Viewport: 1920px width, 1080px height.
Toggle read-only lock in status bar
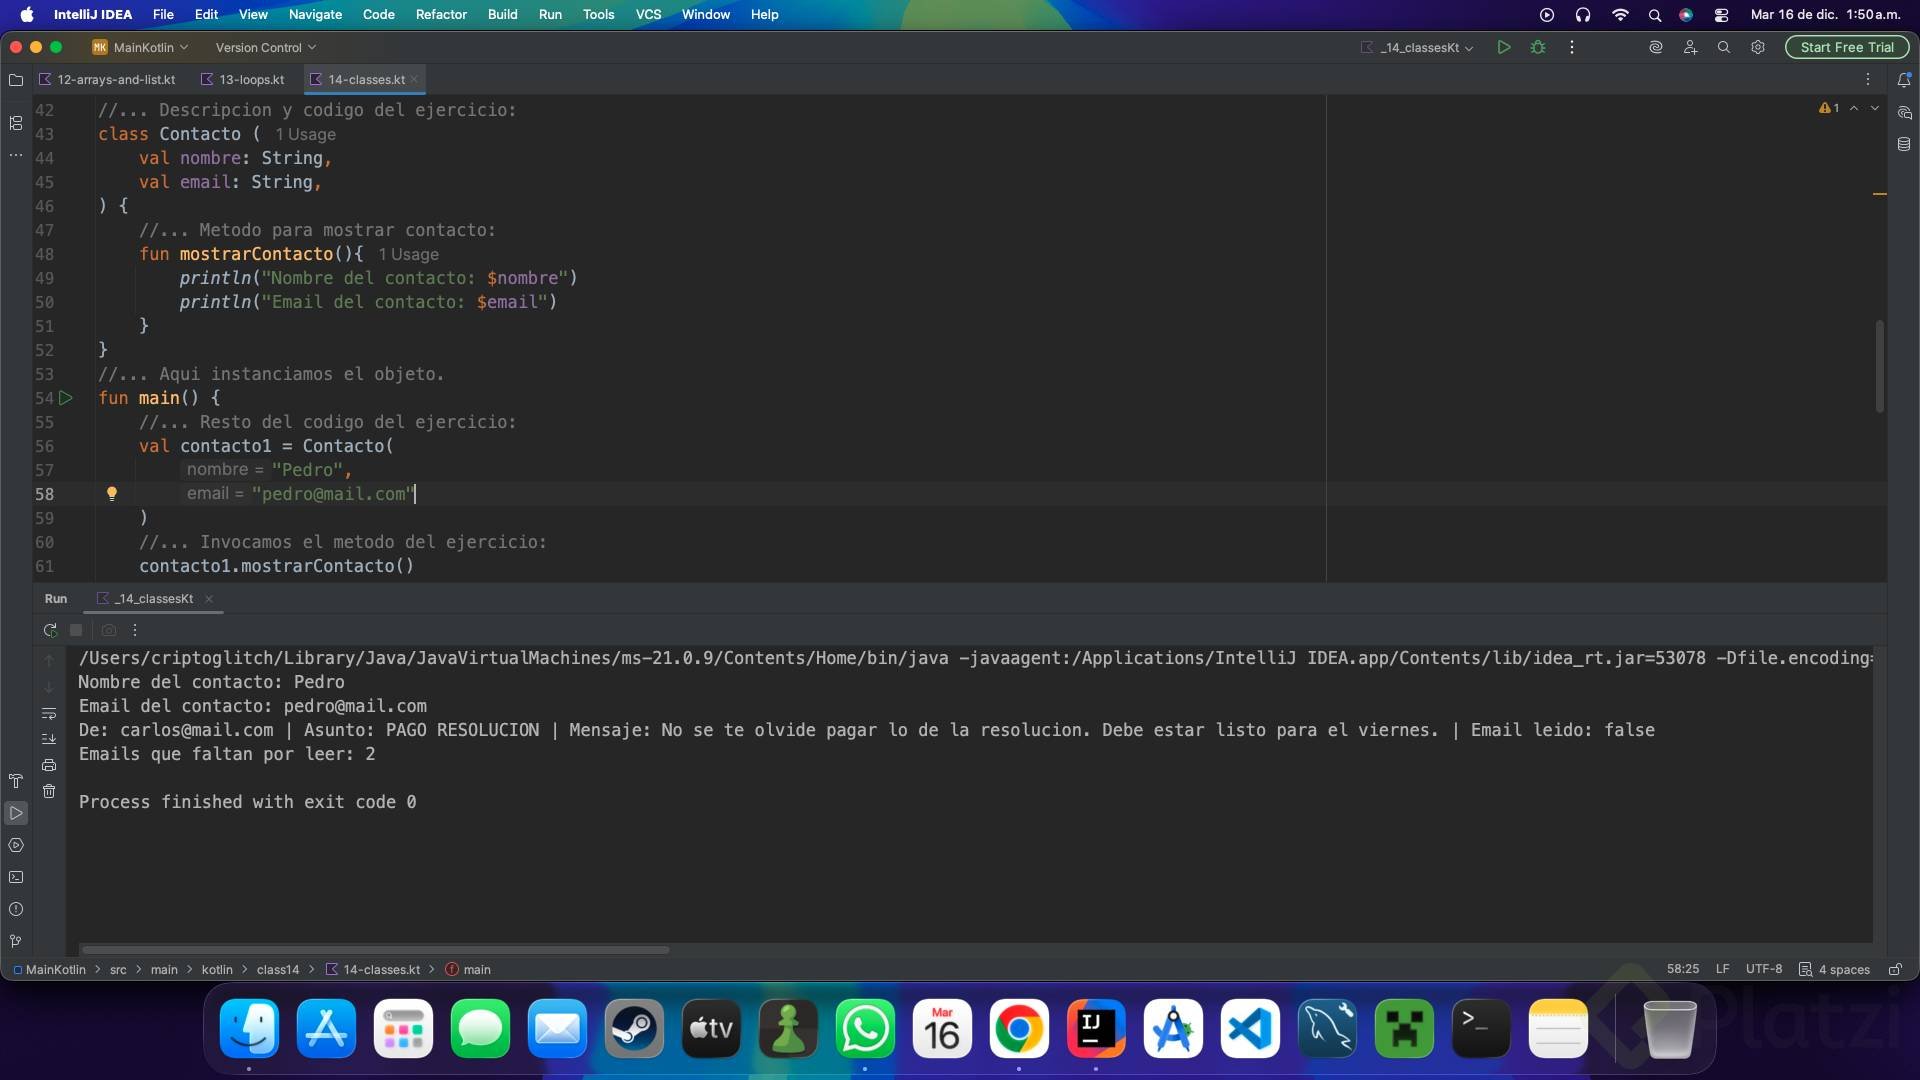(x=1894, y=969)
